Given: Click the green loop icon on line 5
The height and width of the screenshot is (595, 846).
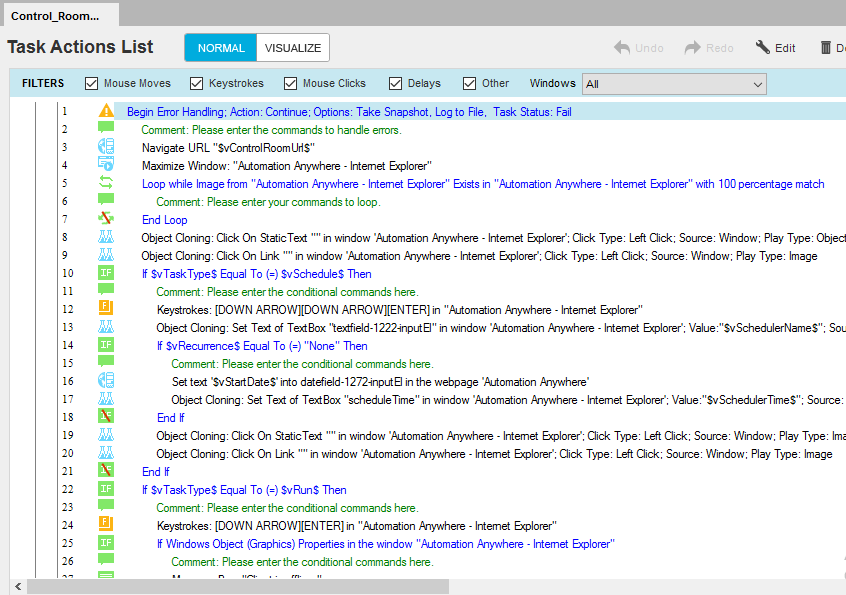Looking at the screenshot, I should (x=106, y=184).
